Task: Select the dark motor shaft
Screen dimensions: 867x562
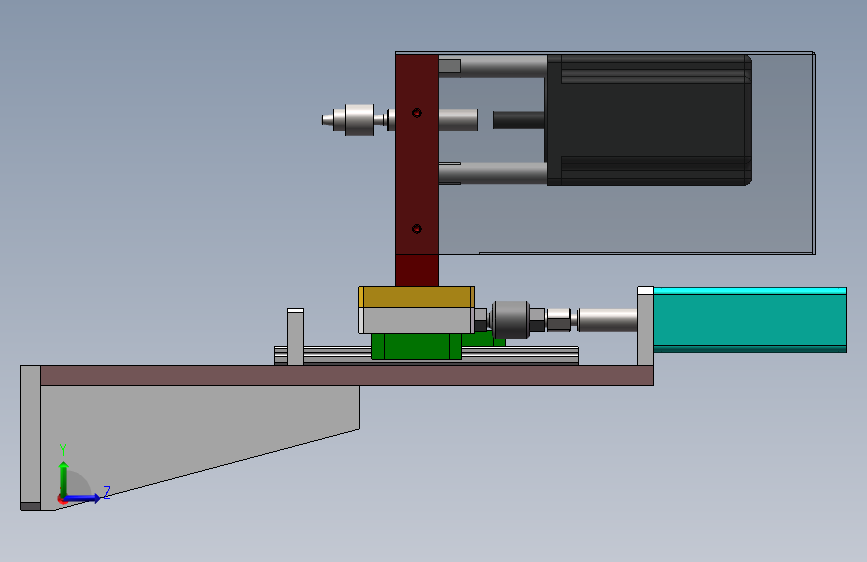Action: [x=519, y=120]
